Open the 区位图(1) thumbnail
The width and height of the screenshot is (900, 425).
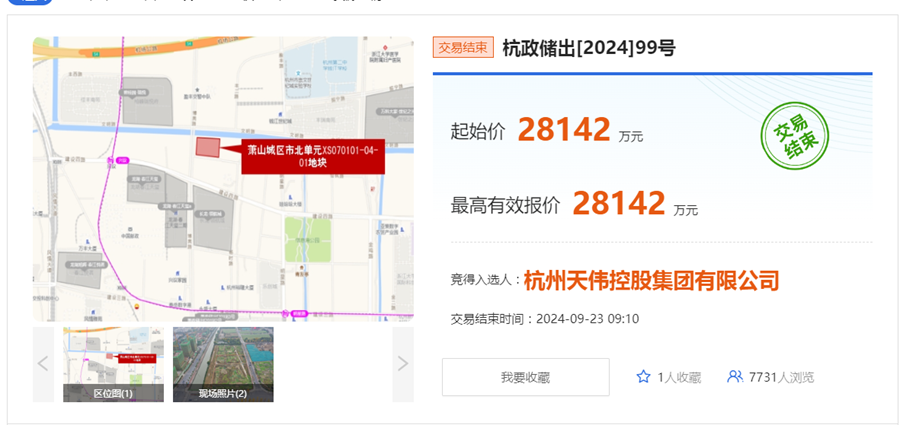pos(113,364)
